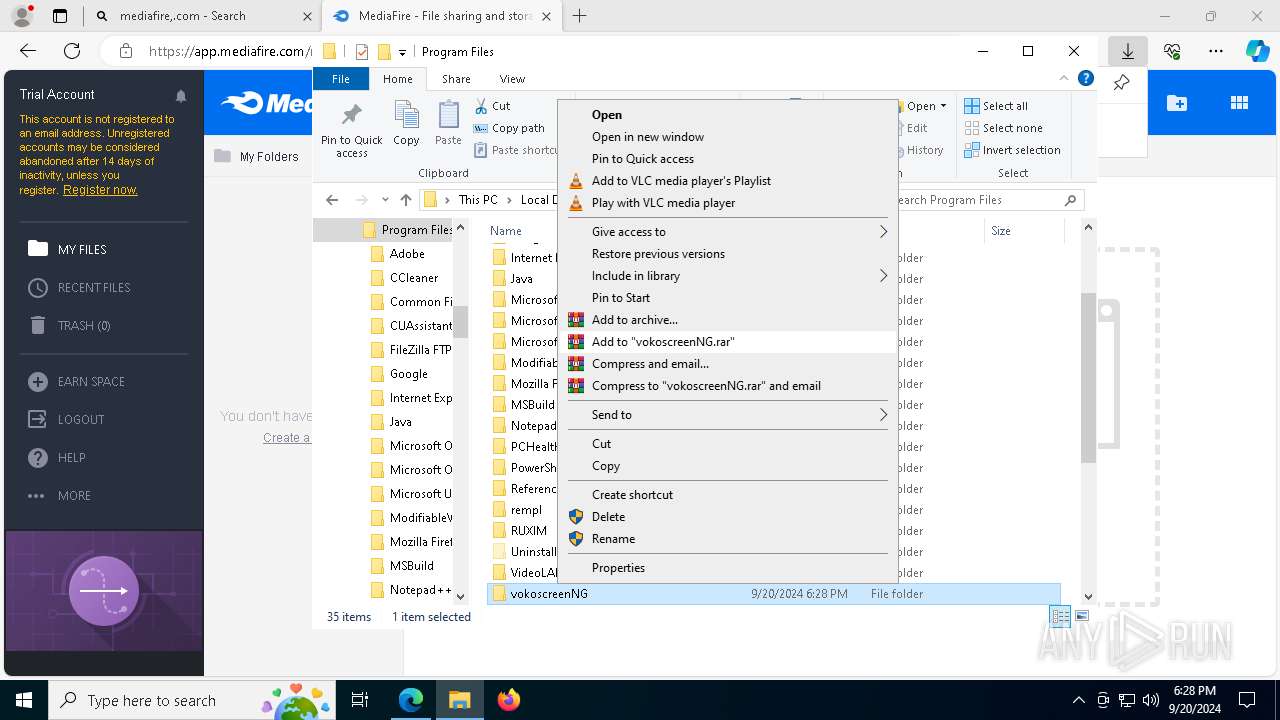Select CCleaner folder in navigation tree

pos(404,278)
